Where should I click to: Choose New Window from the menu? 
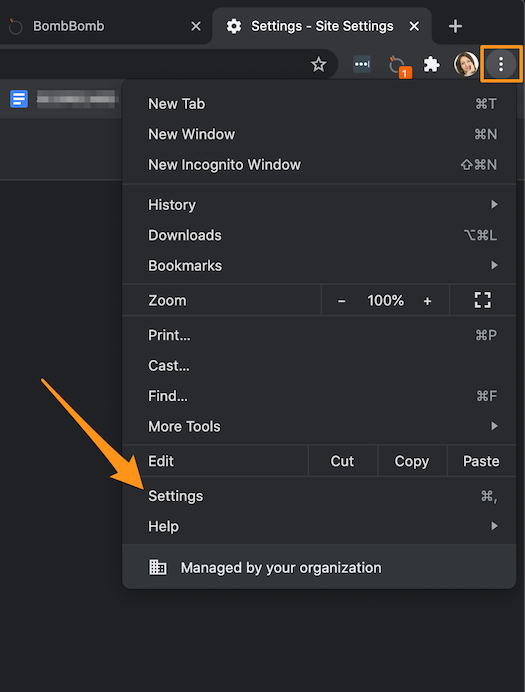point(319,134)
